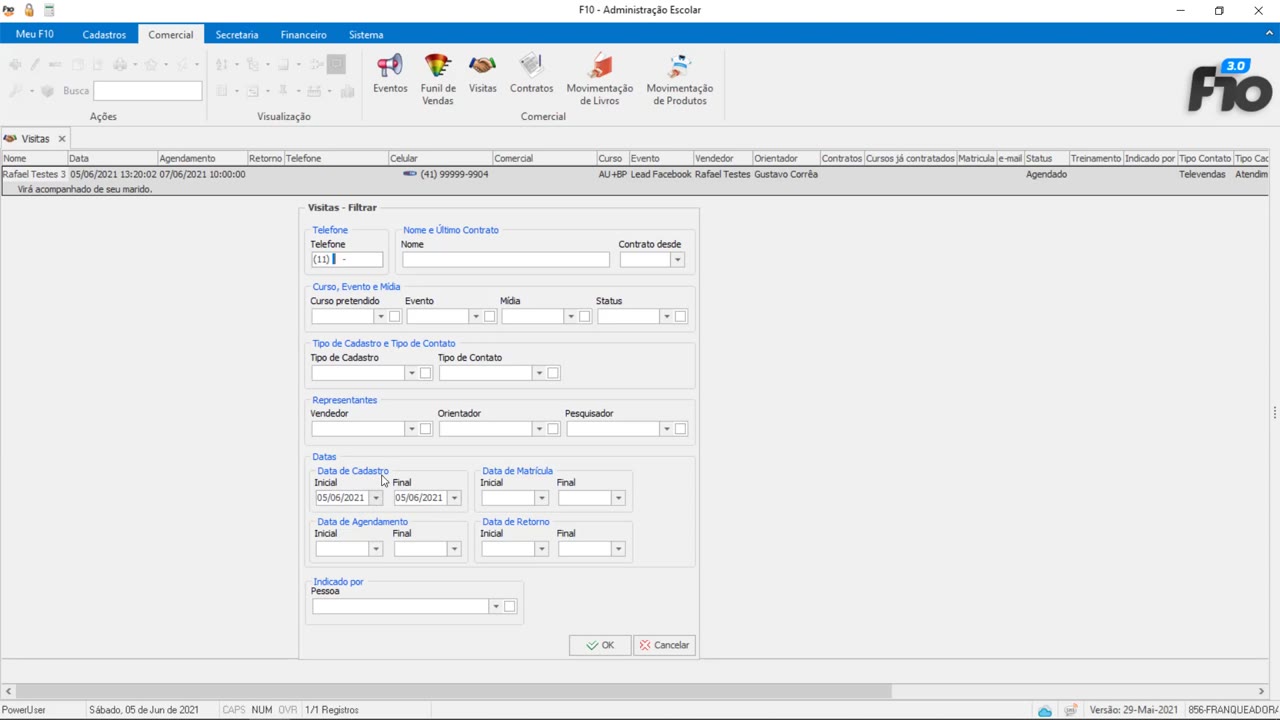The height and width of the screenshot is (720, 1280).
Task: Open the Visitas handshake icon
Action: (x=483, y=75)
